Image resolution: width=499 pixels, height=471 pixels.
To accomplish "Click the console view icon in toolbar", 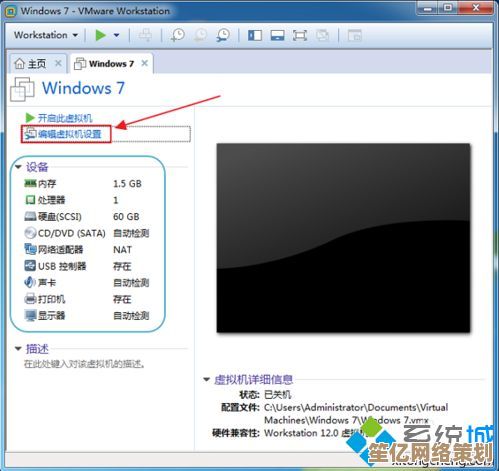I will click(x=355, y=35).
